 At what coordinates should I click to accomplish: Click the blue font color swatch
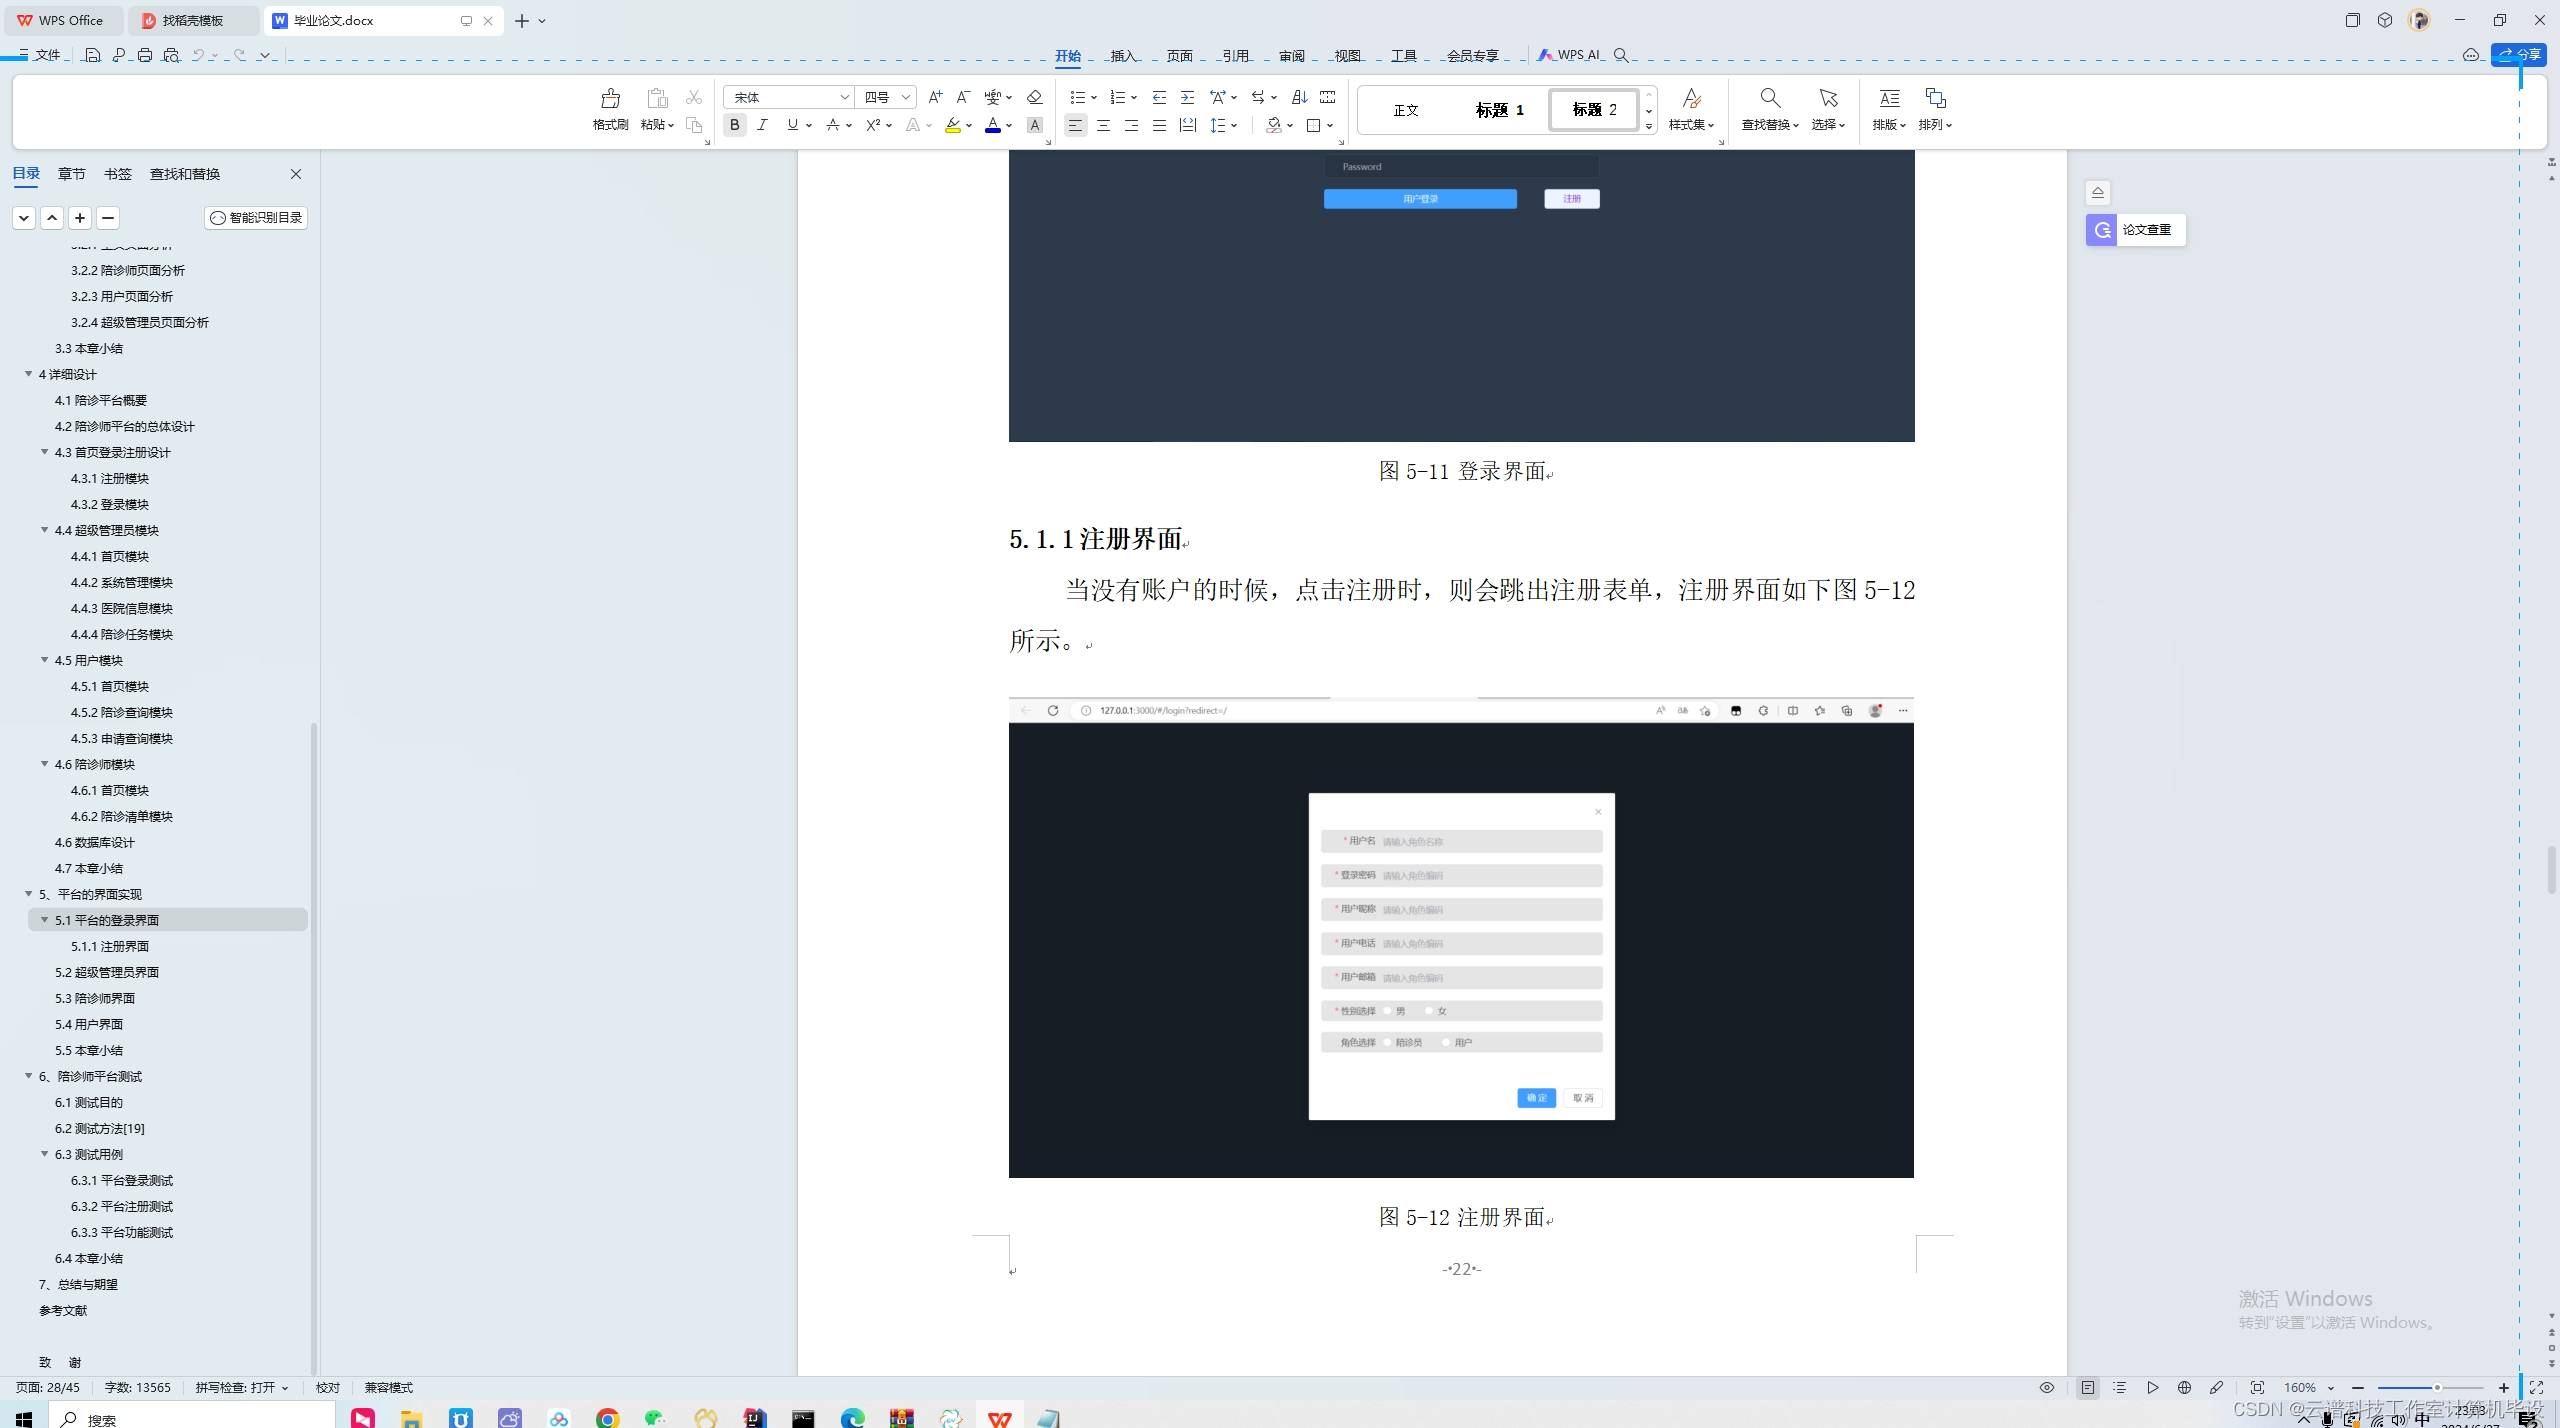[993, 125]
